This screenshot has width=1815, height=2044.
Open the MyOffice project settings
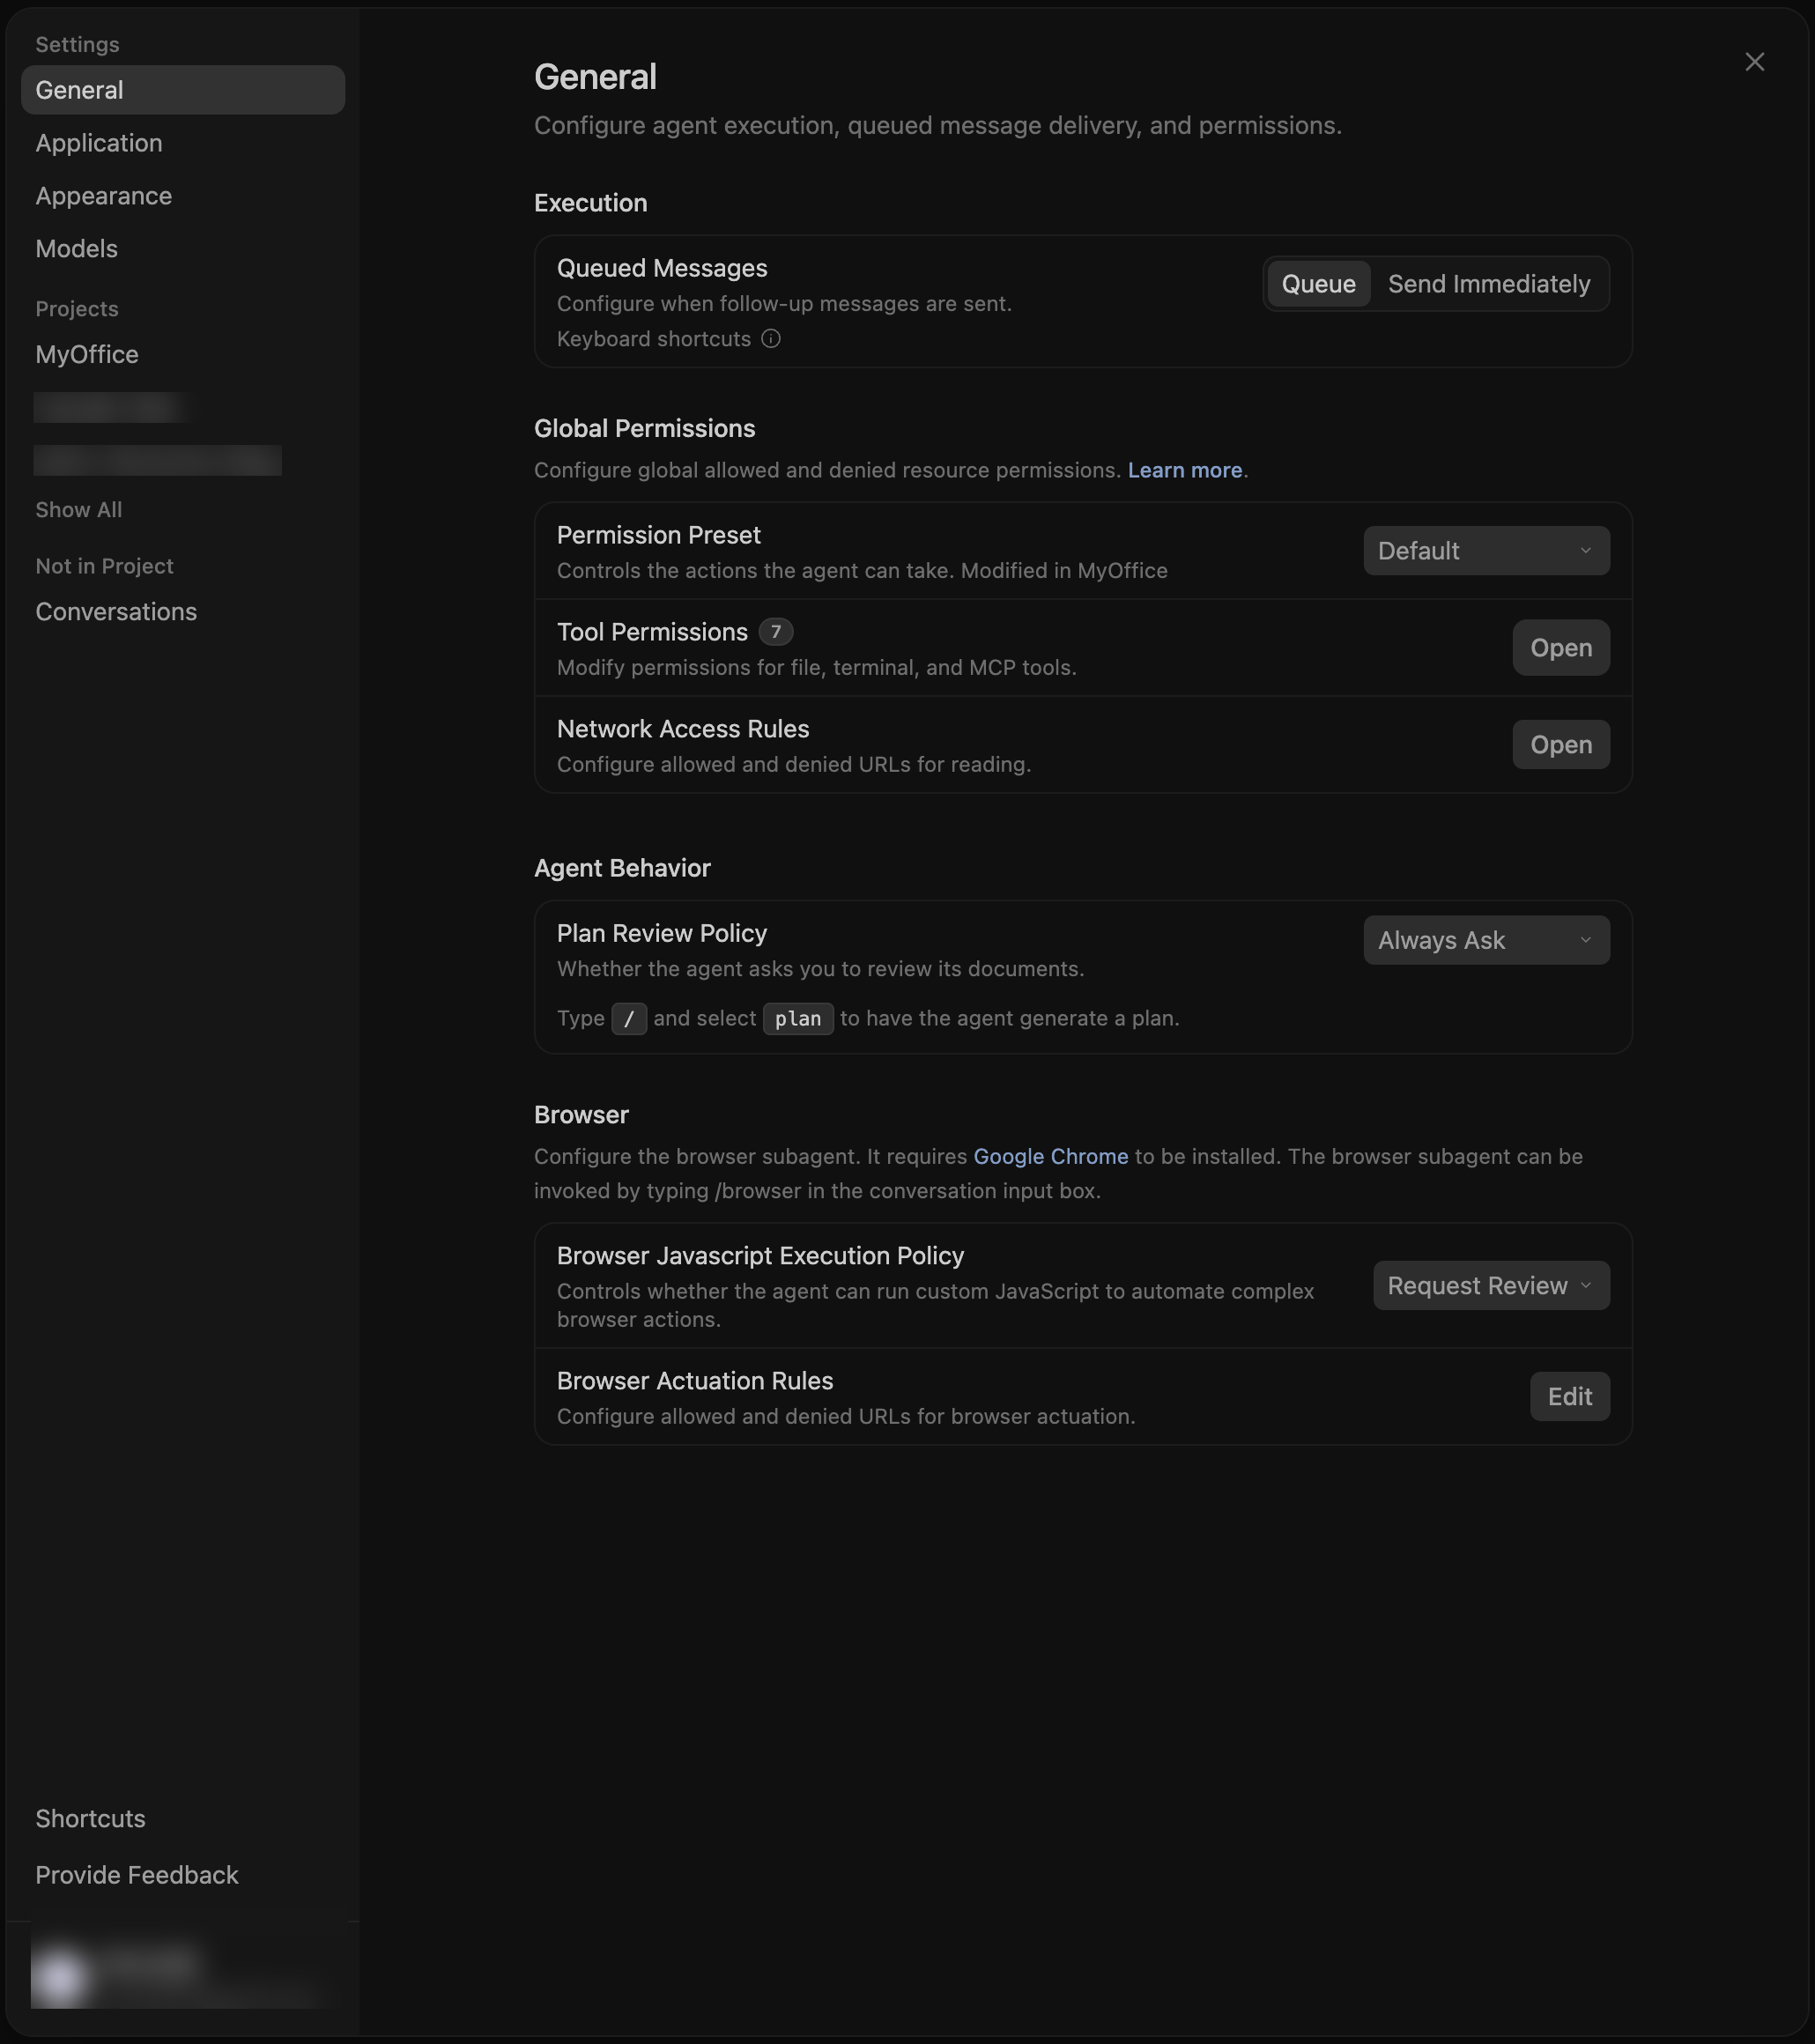[x=87, y=355]
